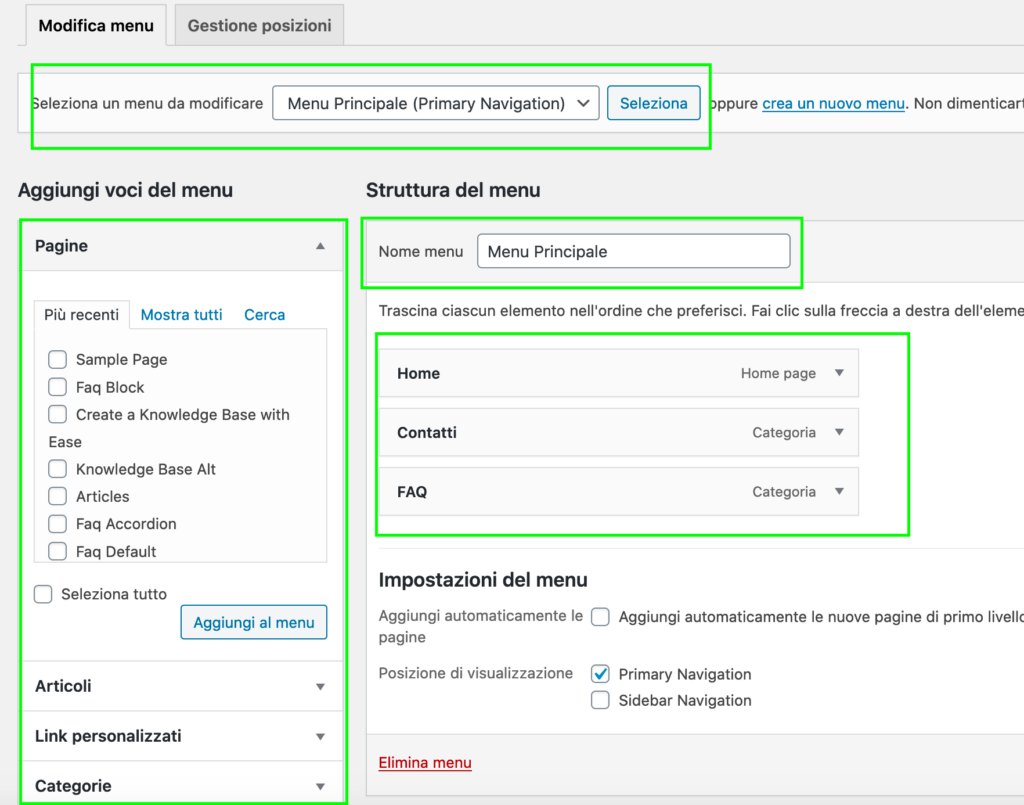Click the Elimina menu link
This screenshot has height=805, width=1024.
(x=425, y=763)
